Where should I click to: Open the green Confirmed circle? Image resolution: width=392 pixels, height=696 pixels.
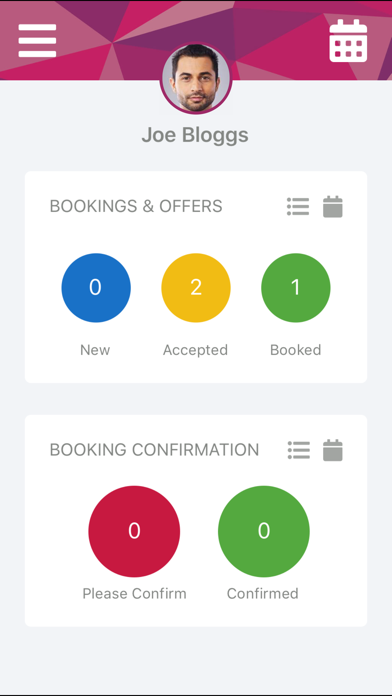pos(264,531)
